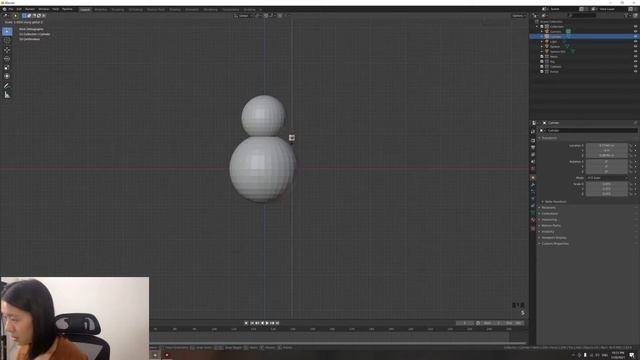Screen dimensions: 640x360
Task: Toggle snapping magnet in viewport header
Action: pyautogui.click(x=266, y=16)
